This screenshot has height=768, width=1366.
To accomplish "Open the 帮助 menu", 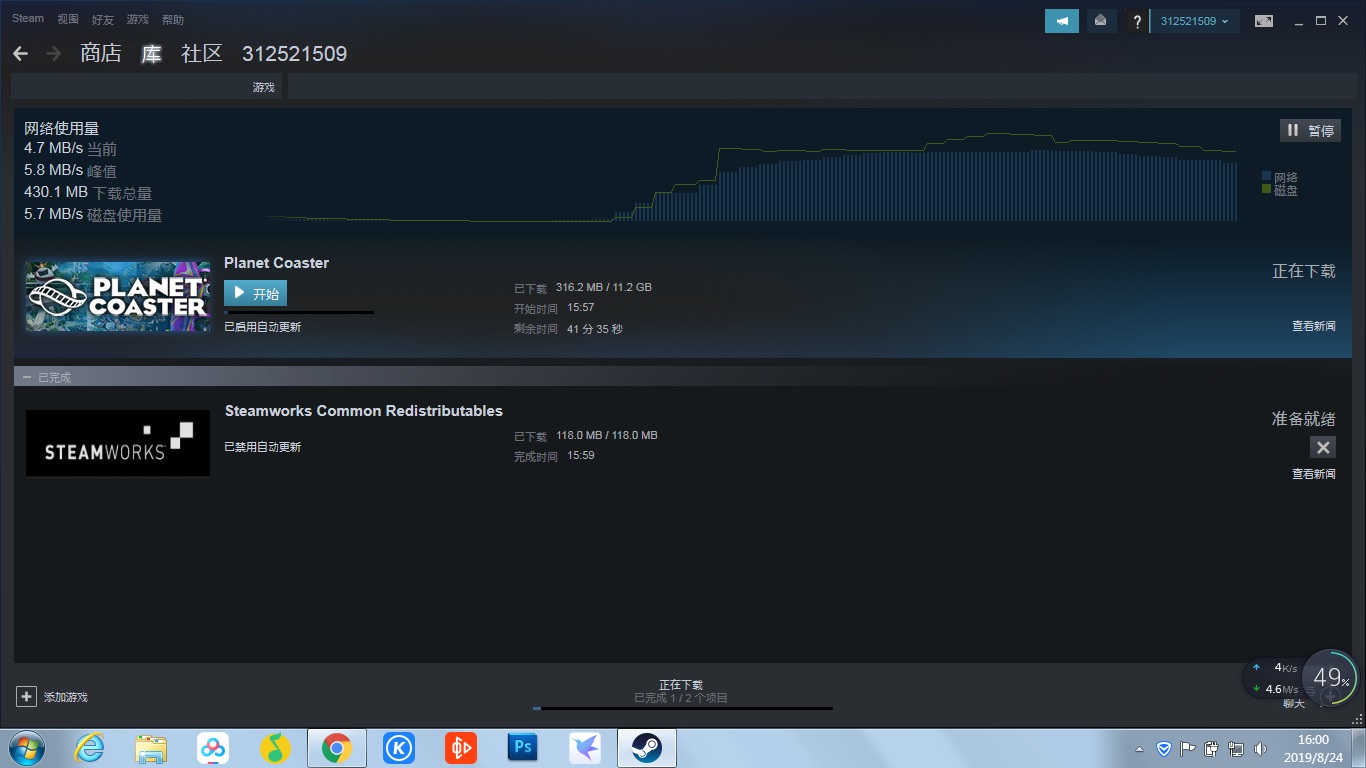I will tap(173, 19).
